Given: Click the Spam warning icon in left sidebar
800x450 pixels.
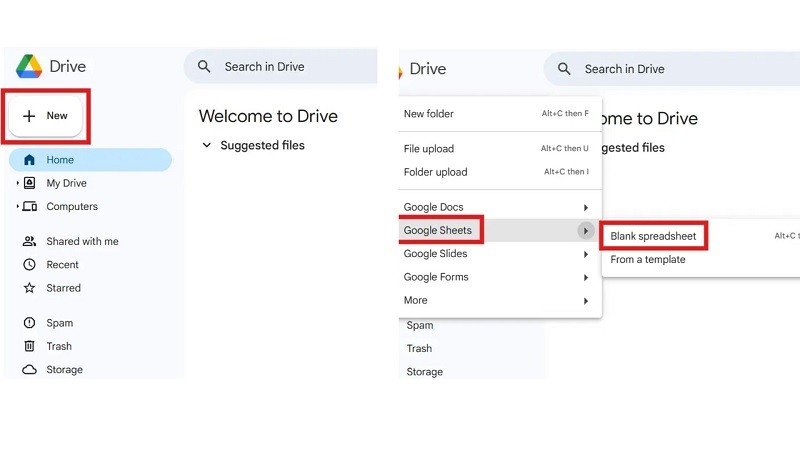Looking at the screenshot, I should pos(30,322).
